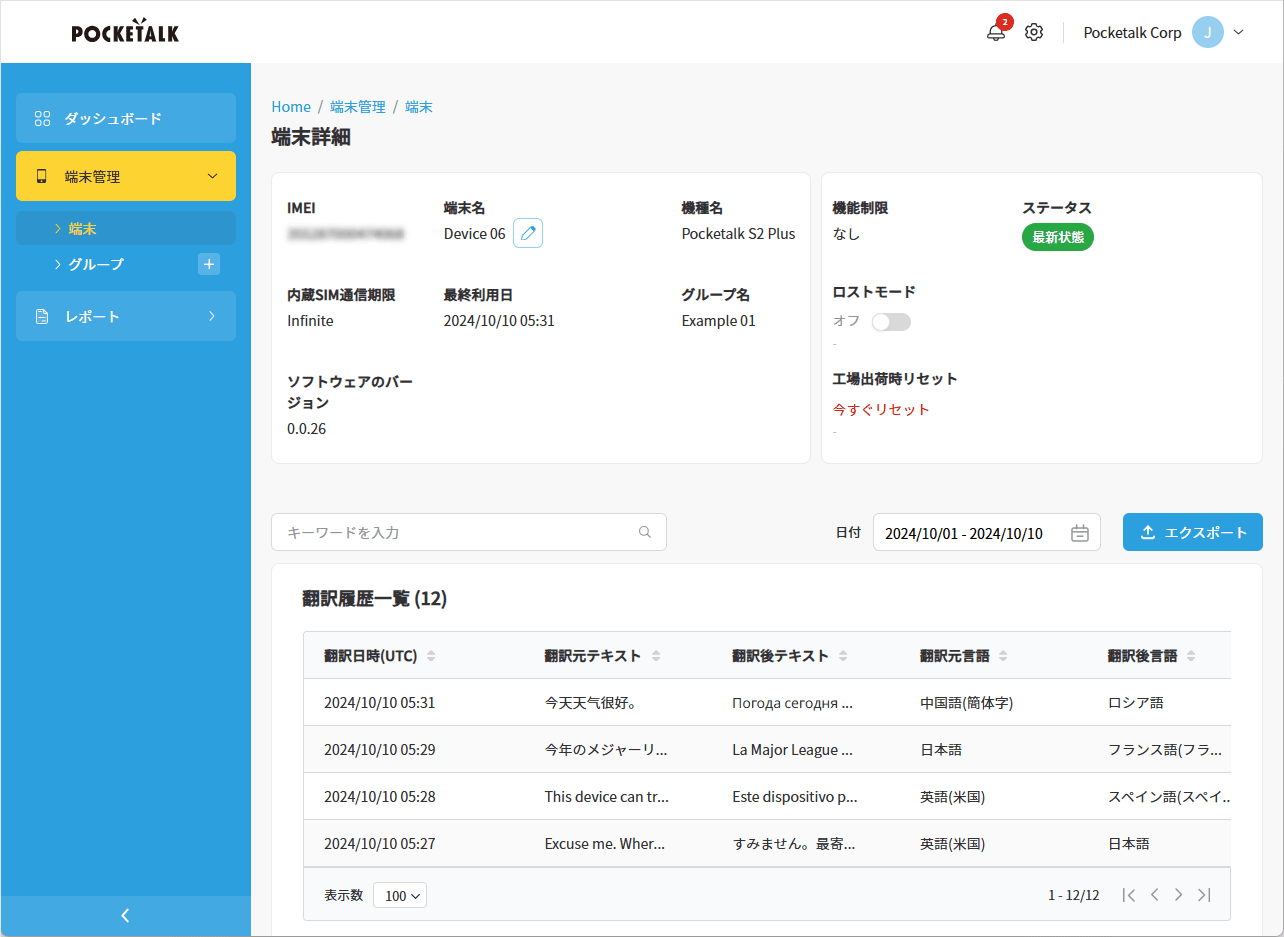Expand the Pocketalk Corp account dropdown arrow

pyautogui.click(x=1239, y=32)
